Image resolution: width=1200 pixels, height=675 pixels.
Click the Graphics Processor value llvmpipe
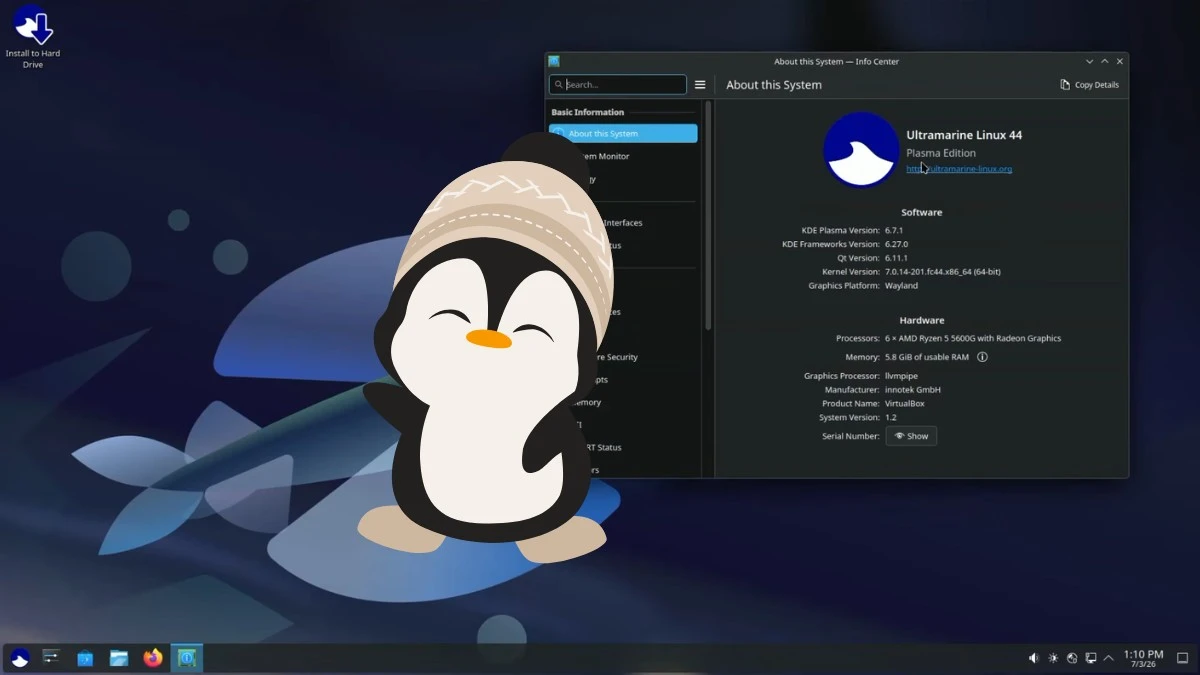coord(901,376)
